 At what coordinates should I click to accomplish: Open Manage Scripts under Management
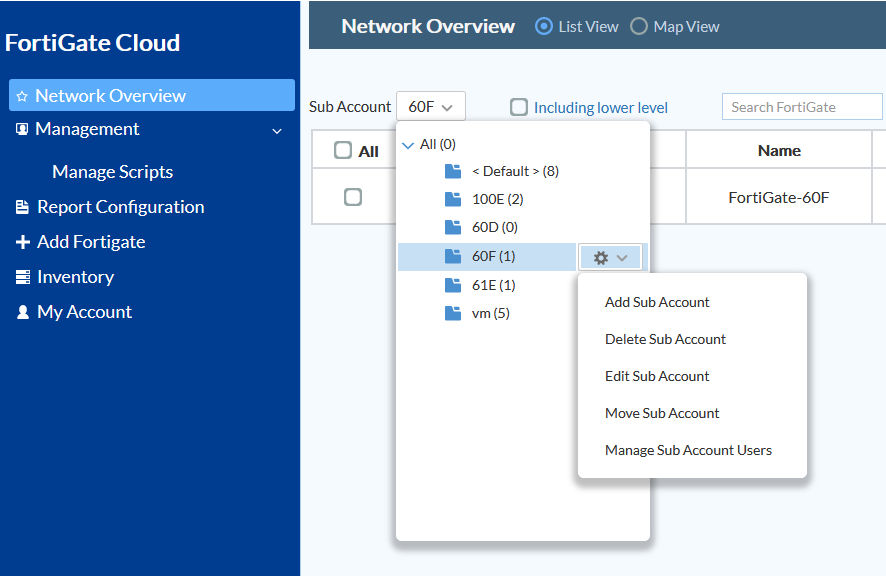pos(112,172)
